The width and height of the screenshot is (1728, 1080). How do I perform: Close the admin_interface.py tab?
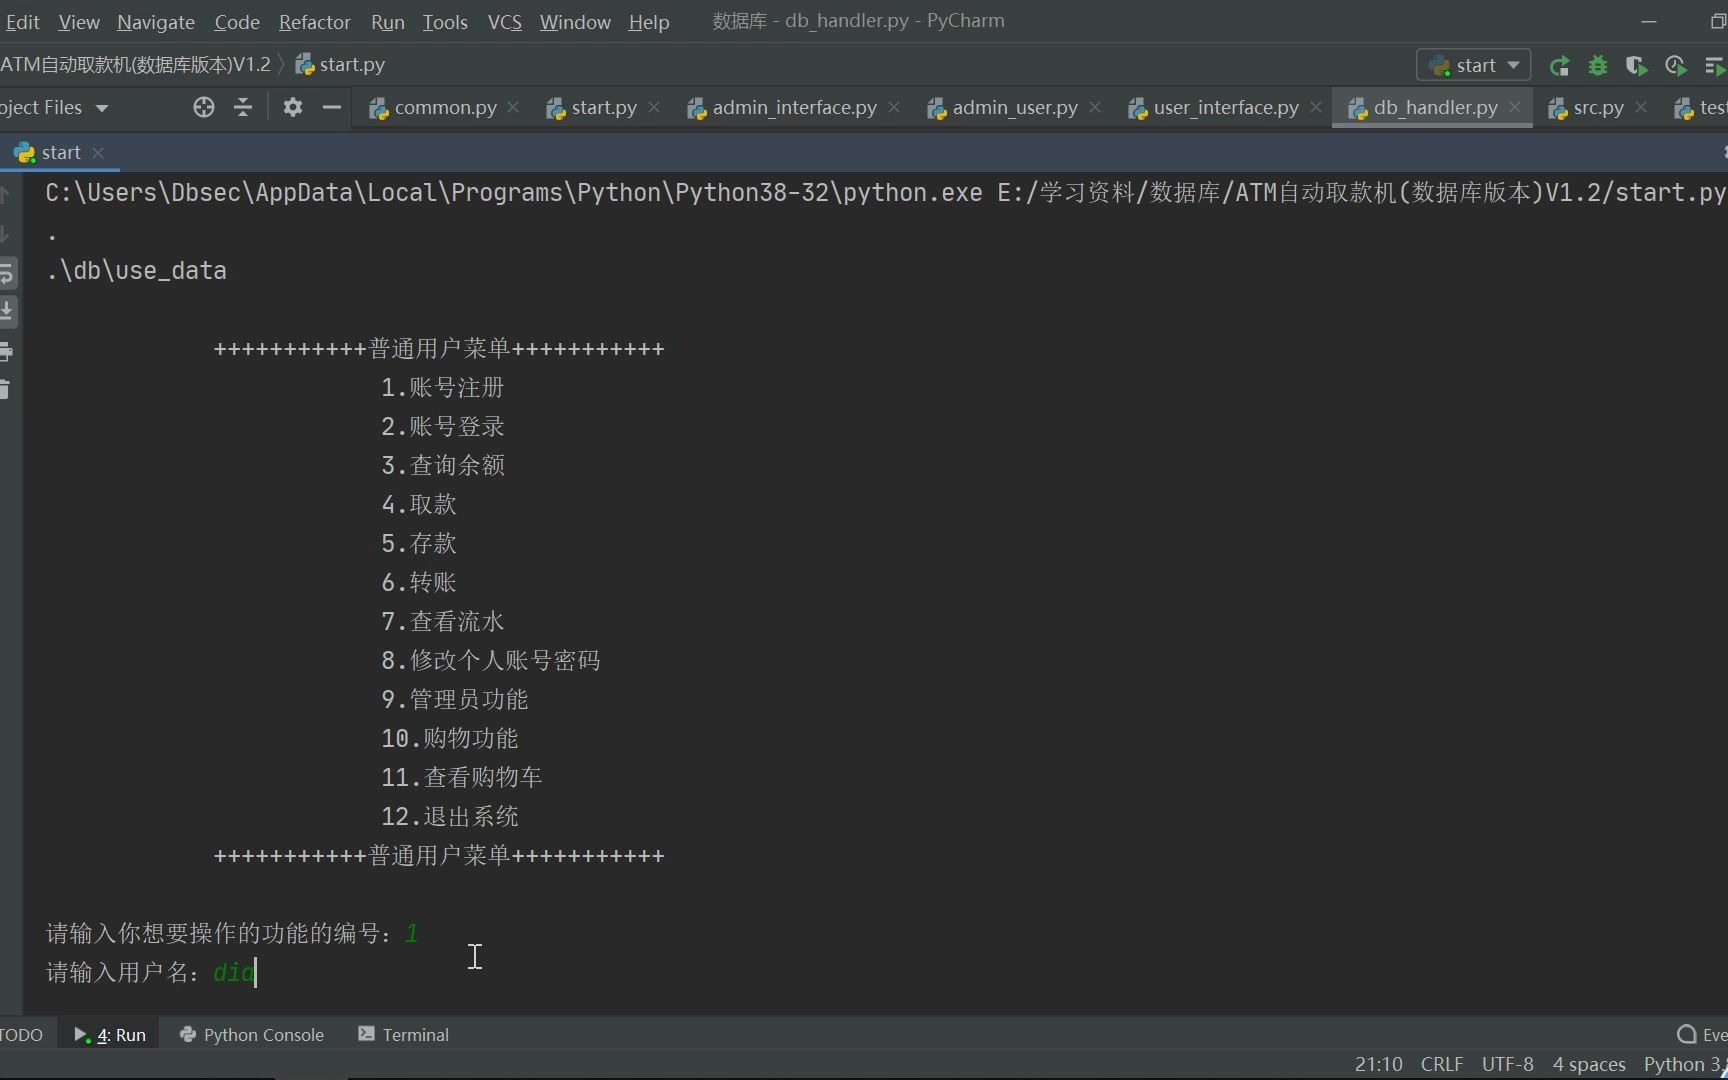point(894,107)
